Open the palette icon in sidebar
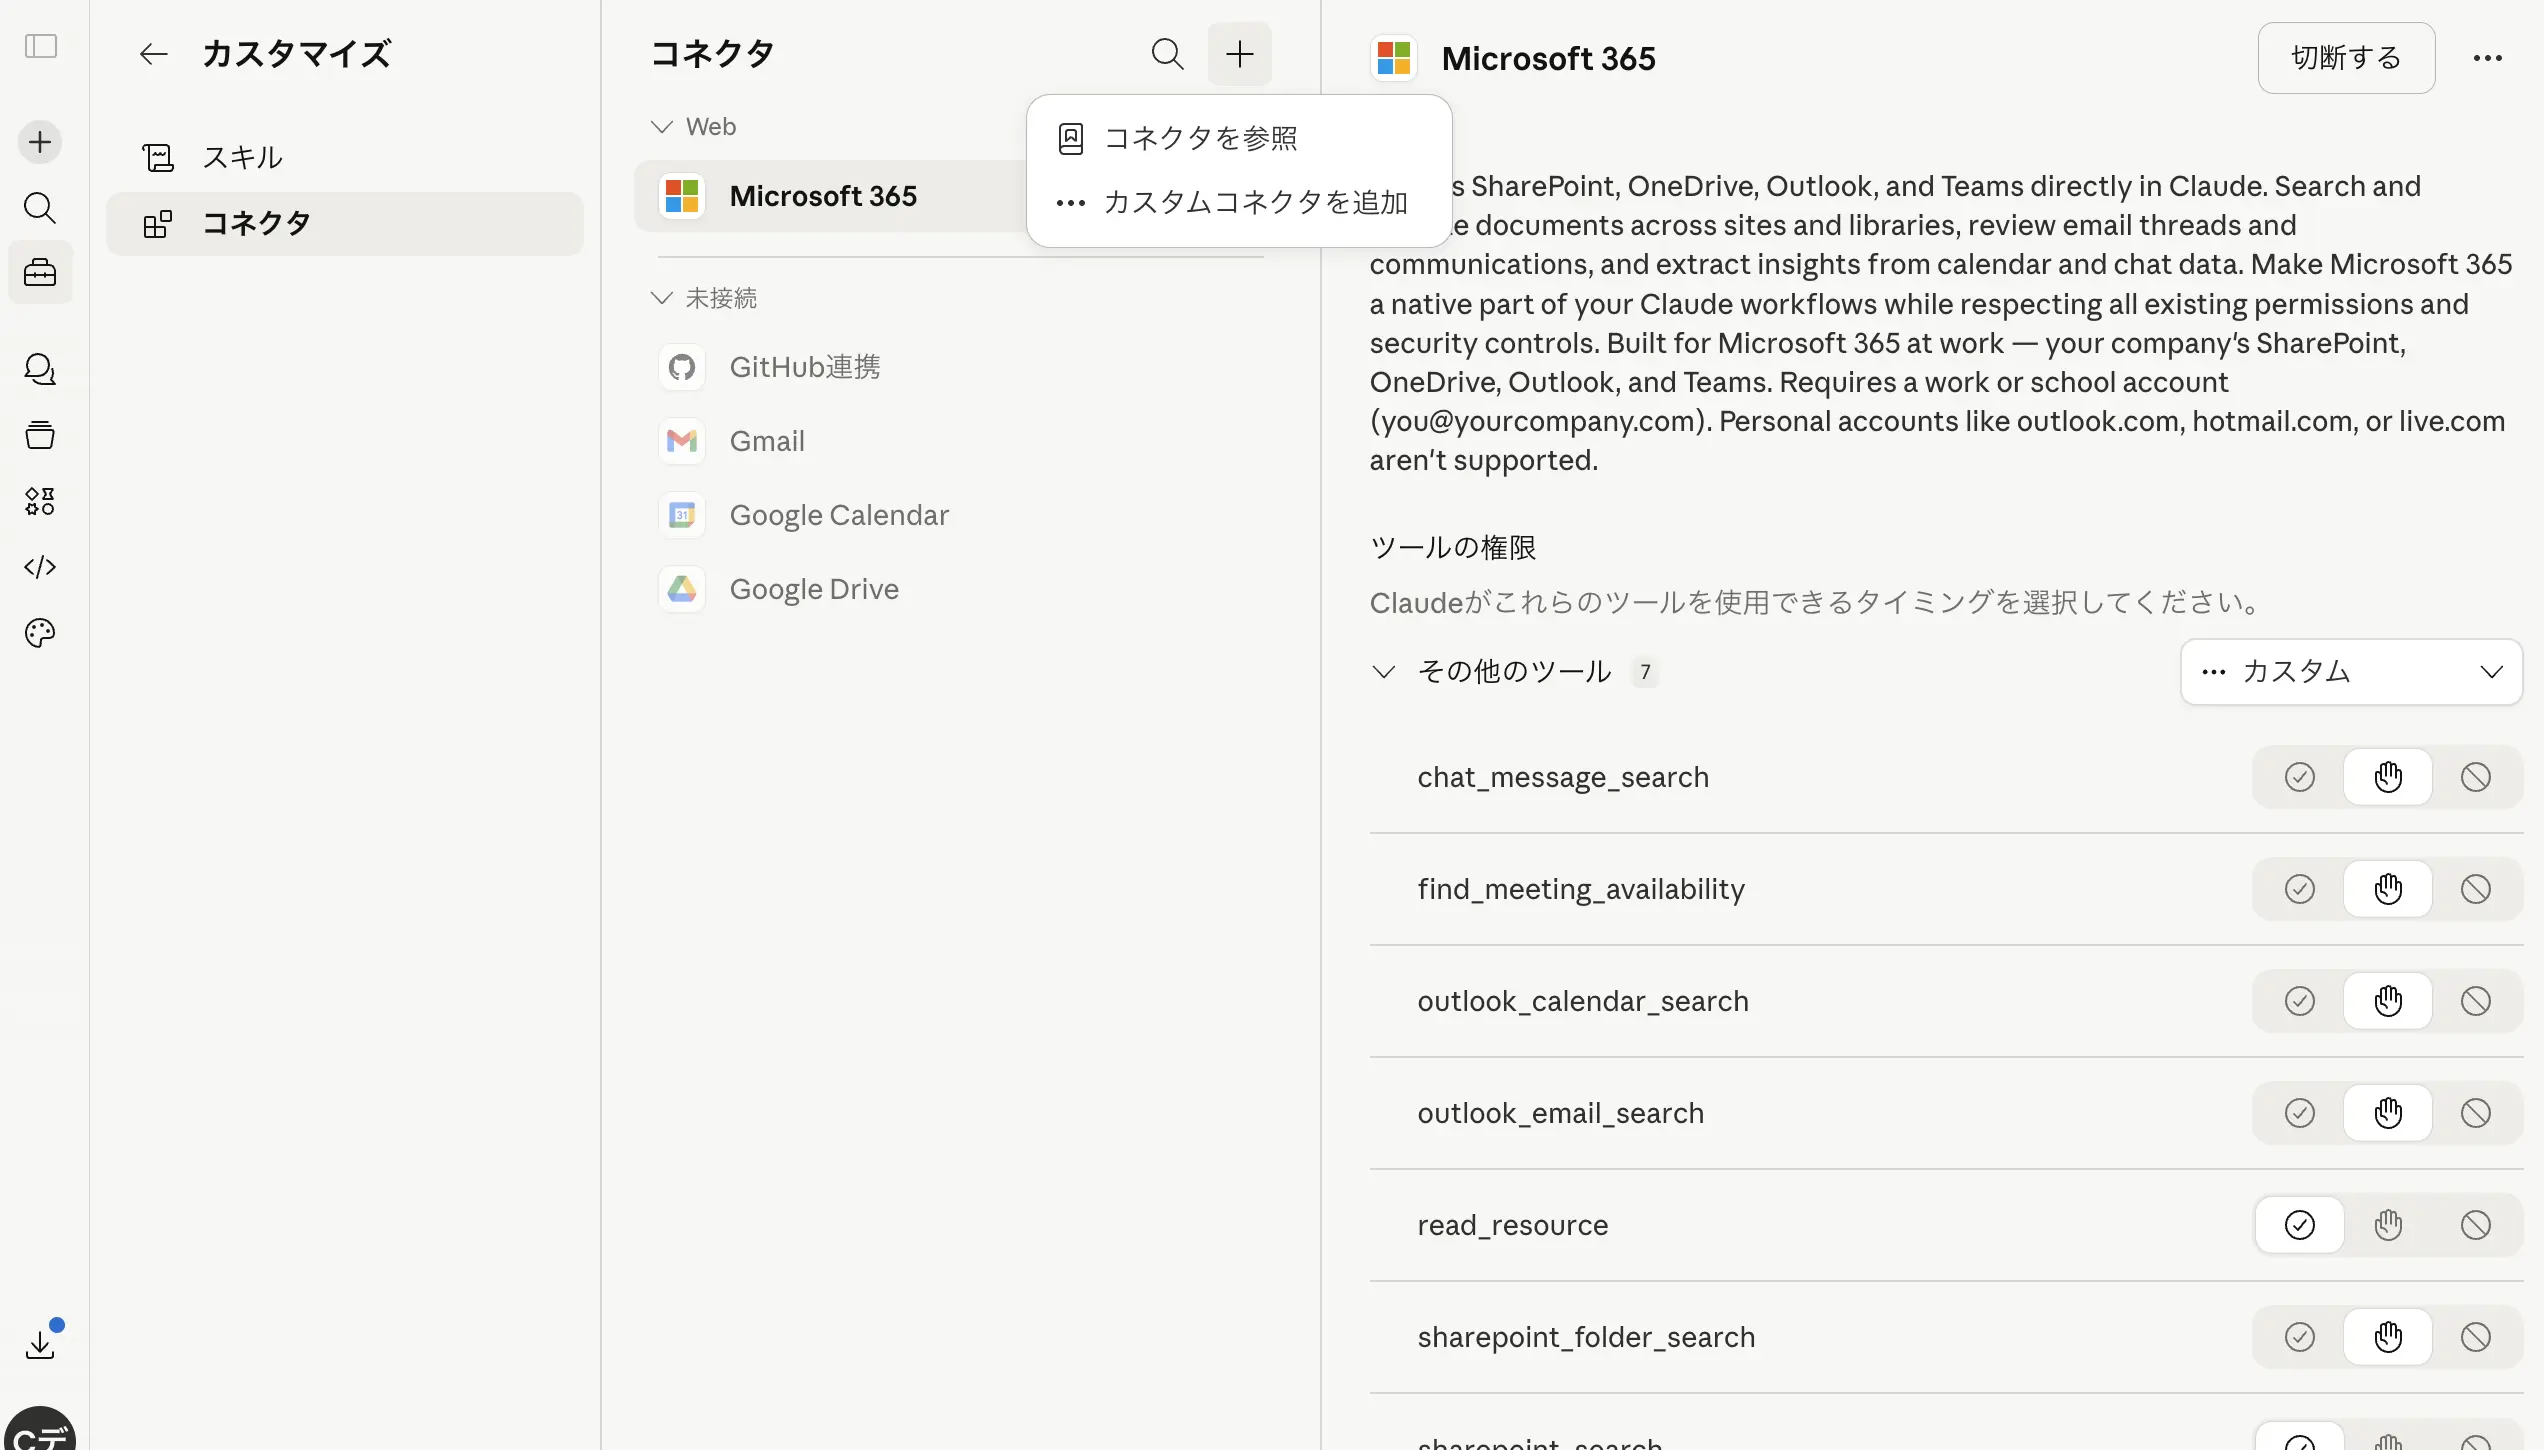2544x1450 pixels. (x=40, y=633)
